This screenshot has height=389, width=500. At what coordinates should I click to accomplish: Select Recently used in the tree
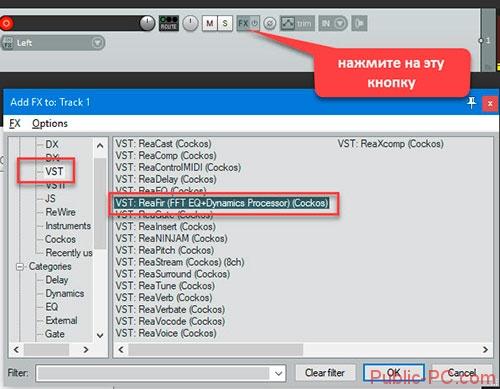[x=69, y=253]
